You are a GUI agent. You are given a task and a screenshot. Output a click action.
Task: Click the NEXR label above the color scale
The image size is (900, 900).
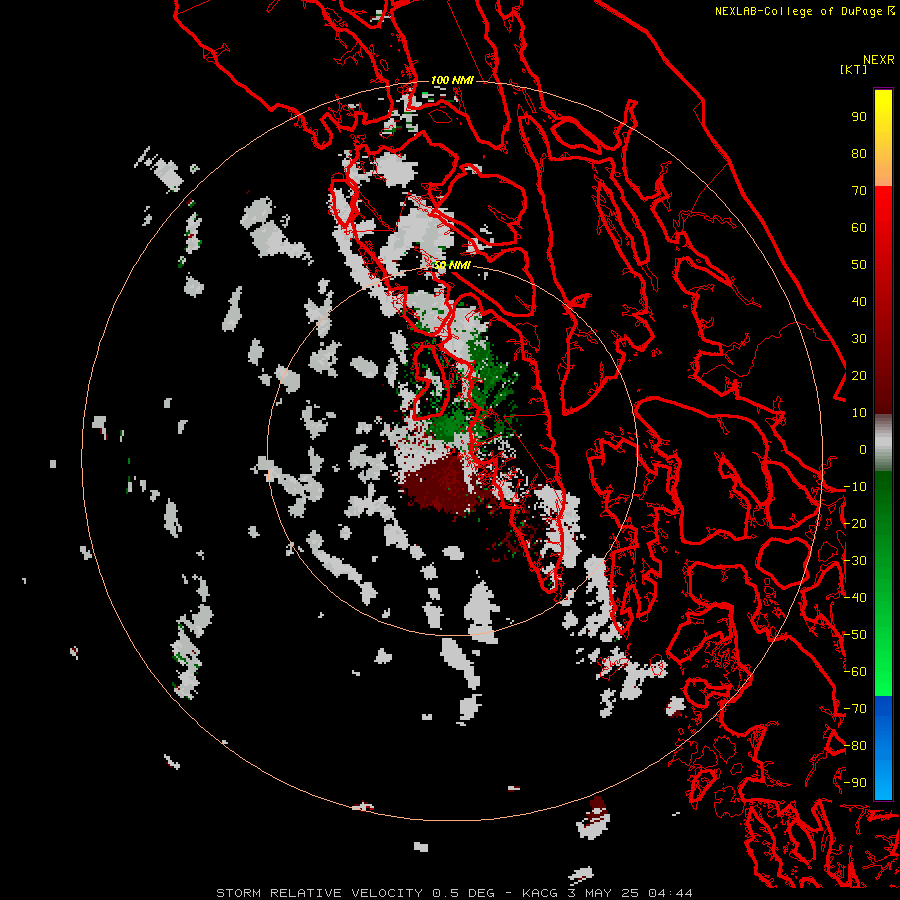(878, 60)
